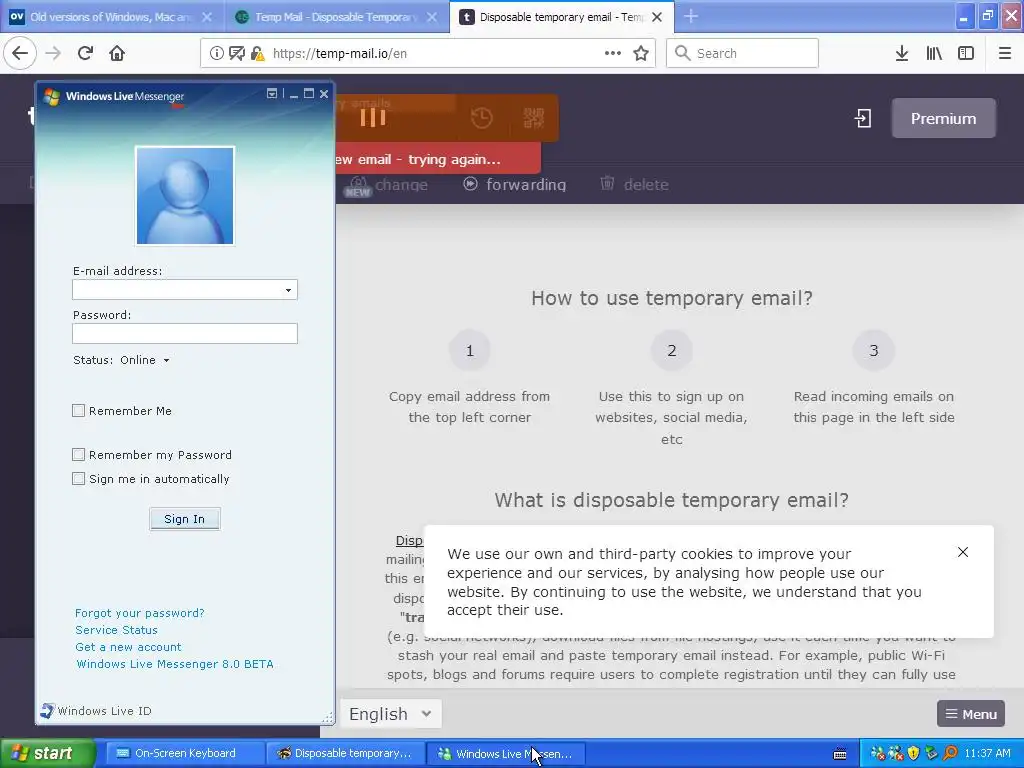Open the downloads arrow in Firefox toolbar

click(x=902, y=53)
